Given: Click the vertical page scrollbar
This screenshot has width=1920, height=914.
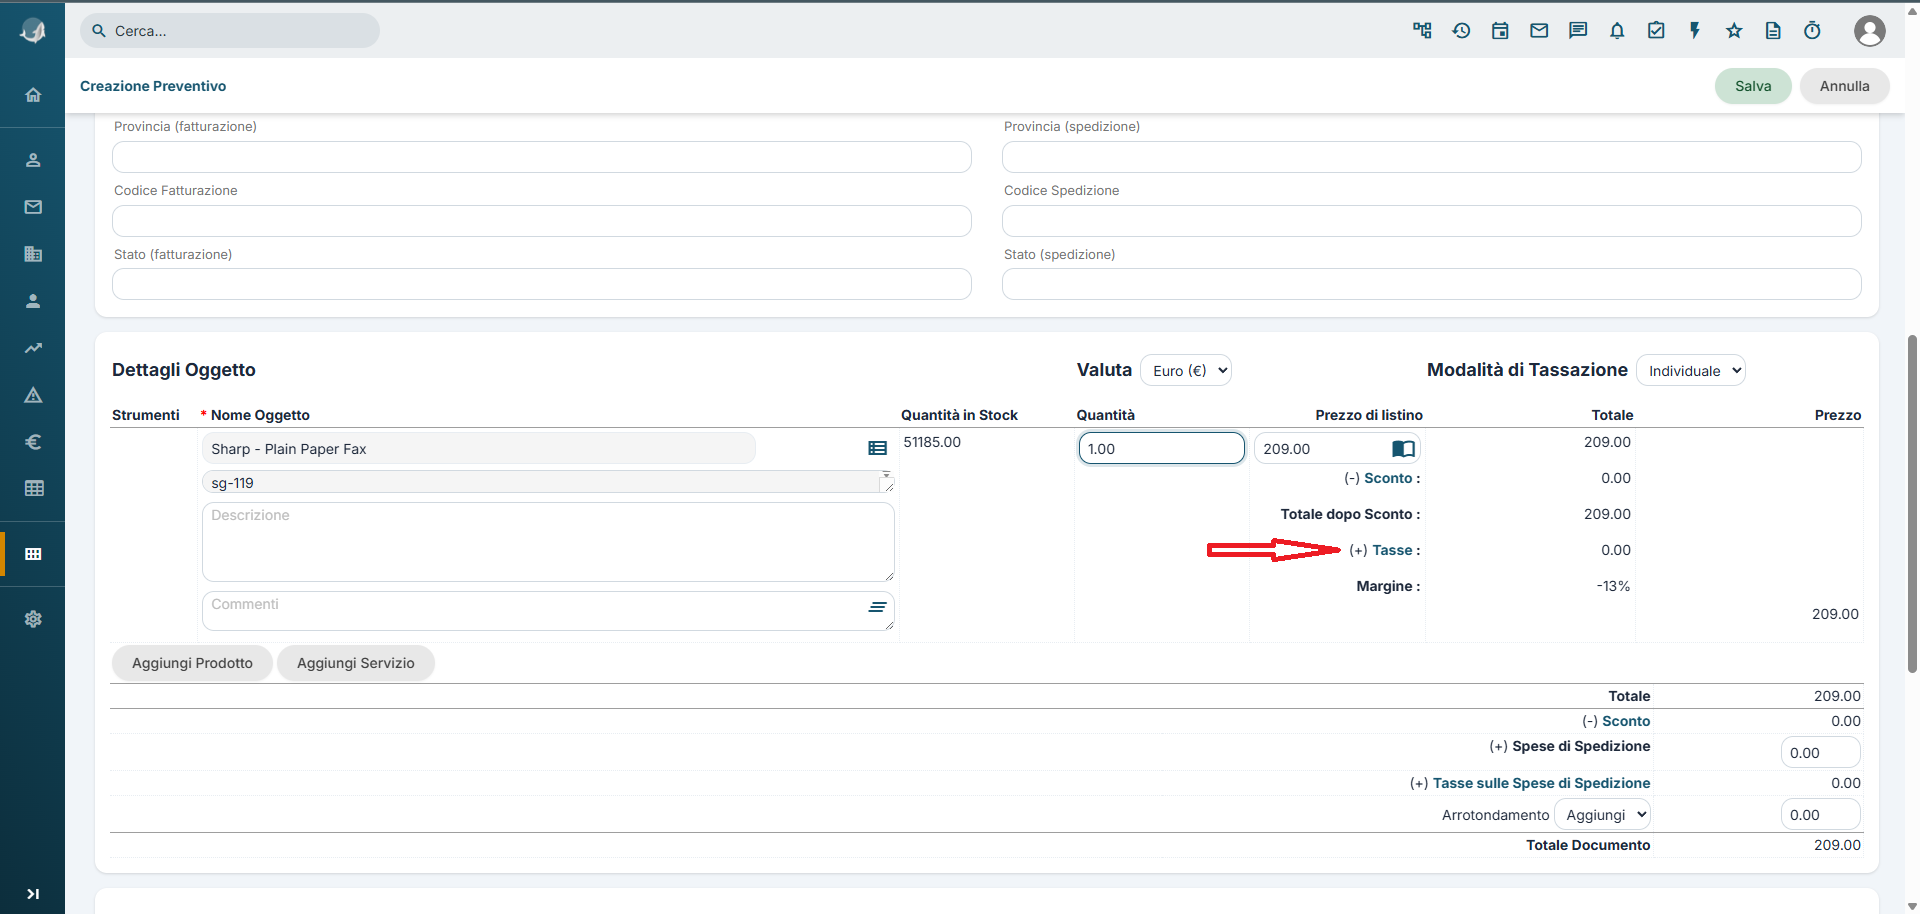Looking at the screenshot, I should click(1913, 505).
